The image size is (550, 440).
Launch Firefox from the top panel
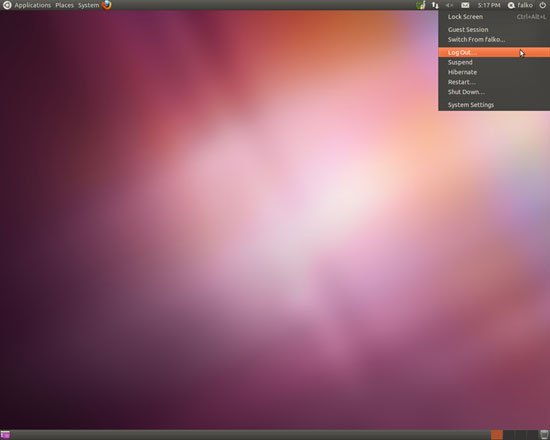[x=107, y=5]
